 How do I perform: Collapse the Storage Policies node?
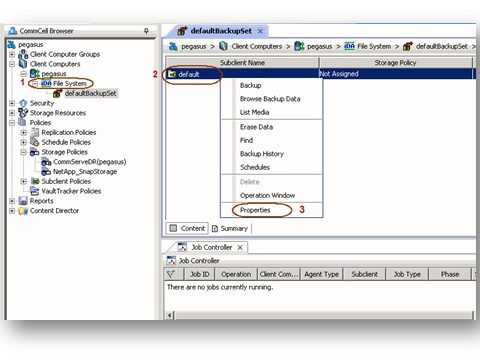[x=24, y=152]
